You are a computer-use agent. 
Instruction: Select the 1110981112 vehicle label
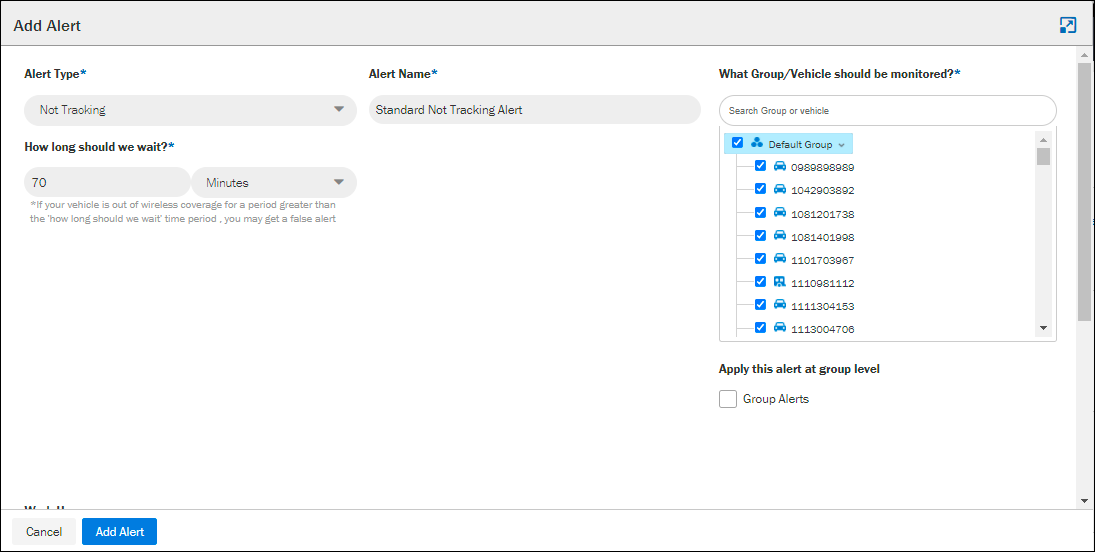[x=823, y=283]
